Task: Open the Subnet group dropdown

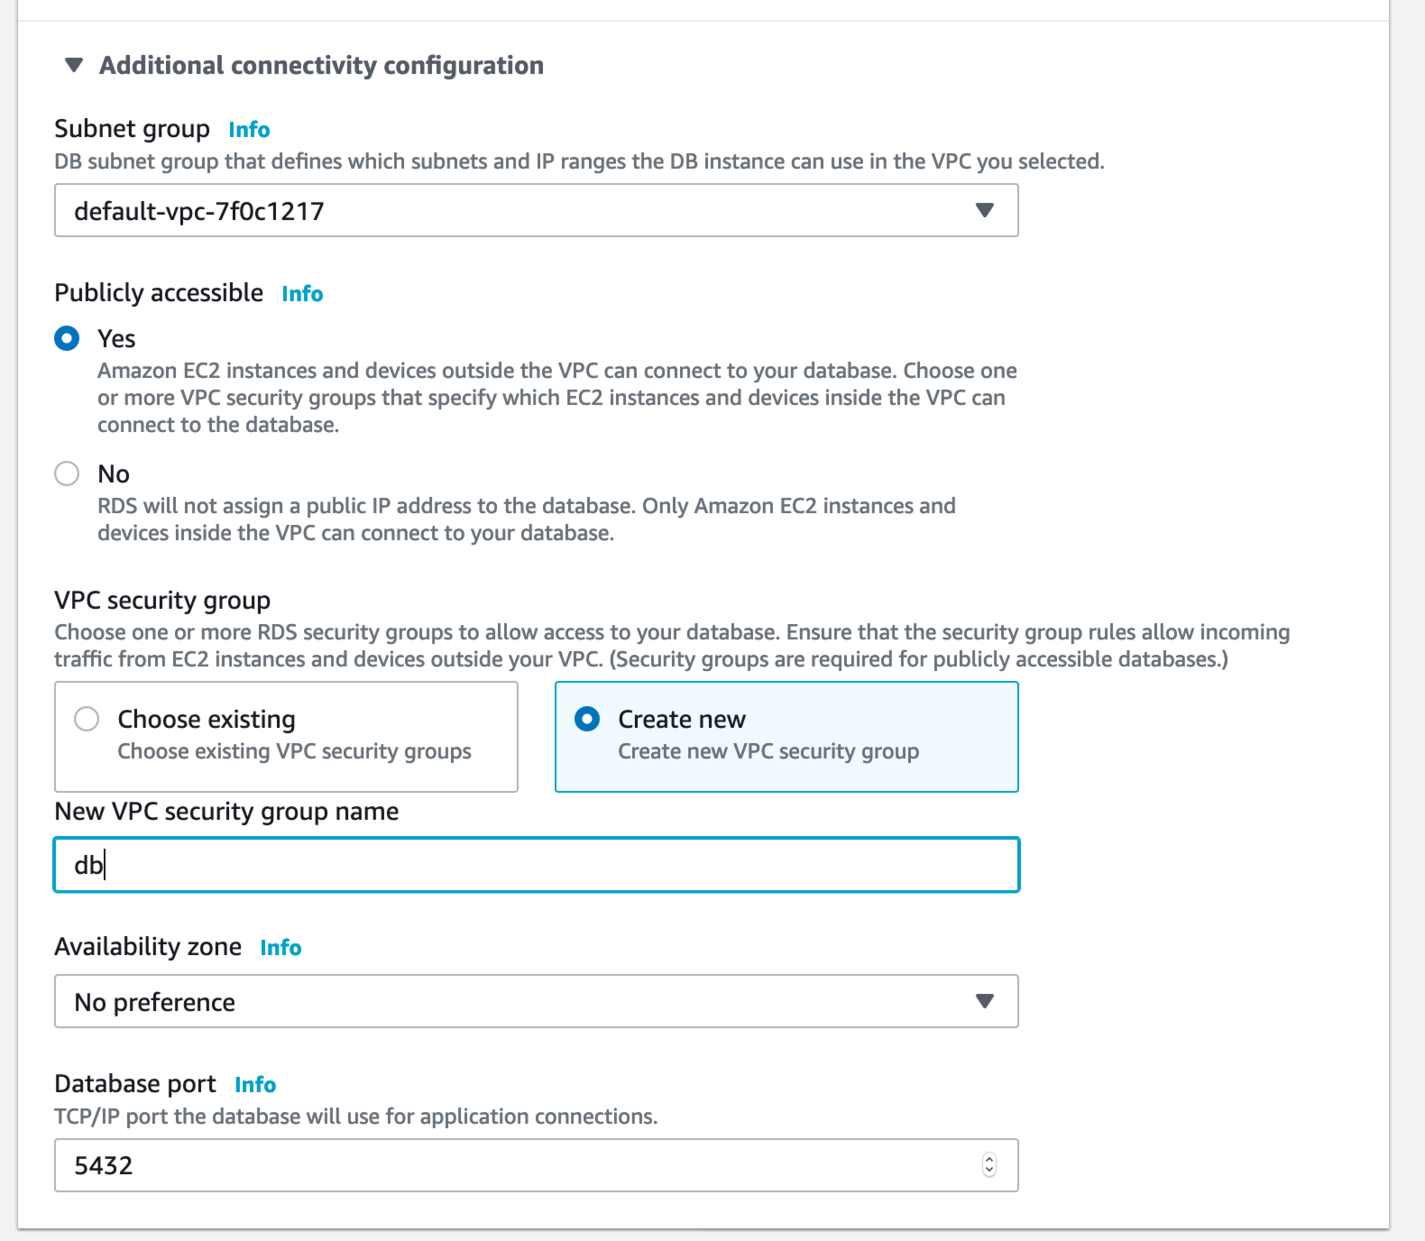Action: pyautogui.click(x=535, y=211)
